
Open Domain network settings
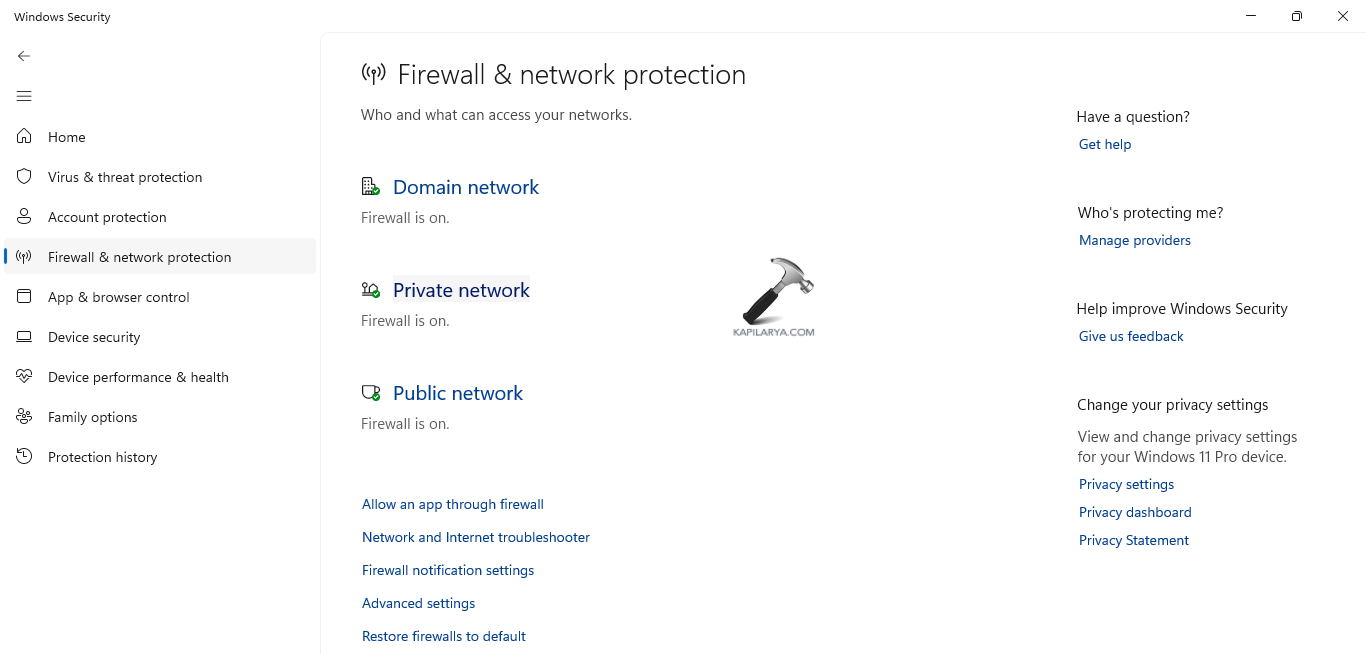click(465, 187)
